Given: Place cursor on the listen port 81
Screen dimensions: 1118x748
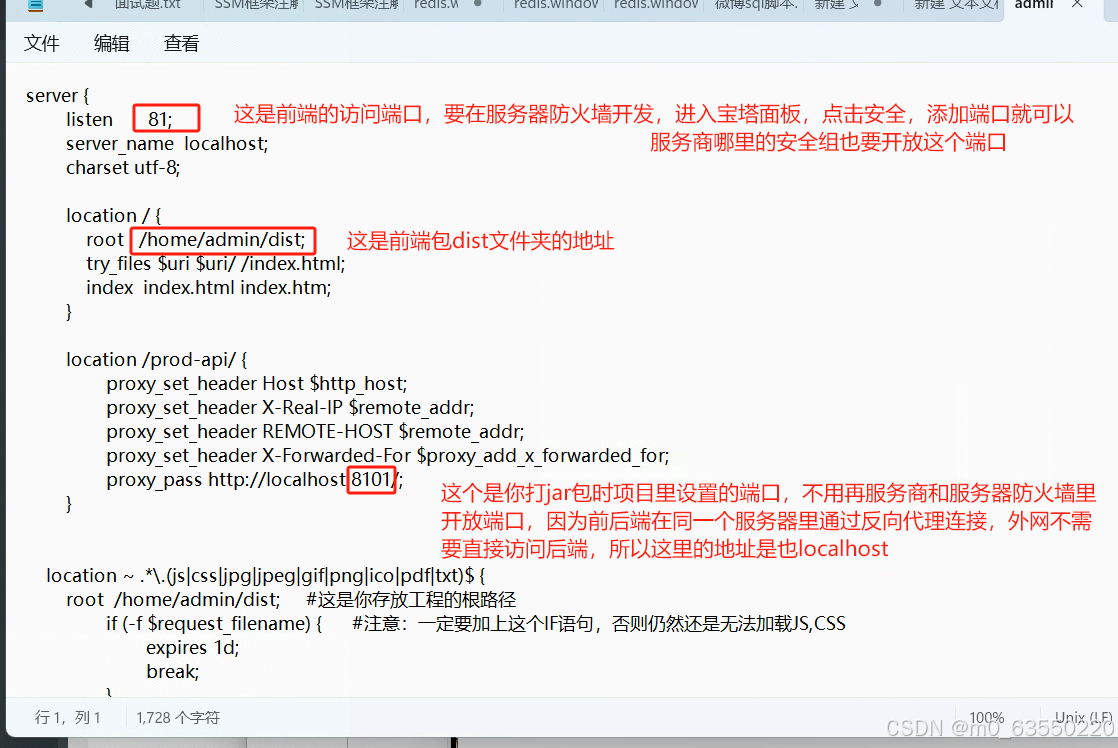Looking at the screenshot, I should pyautogui.click(x=159, y=119).
